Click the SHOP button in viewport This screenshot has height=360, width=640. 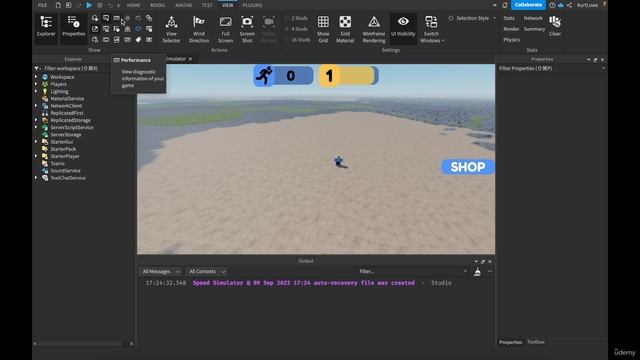tap(468, 167)
